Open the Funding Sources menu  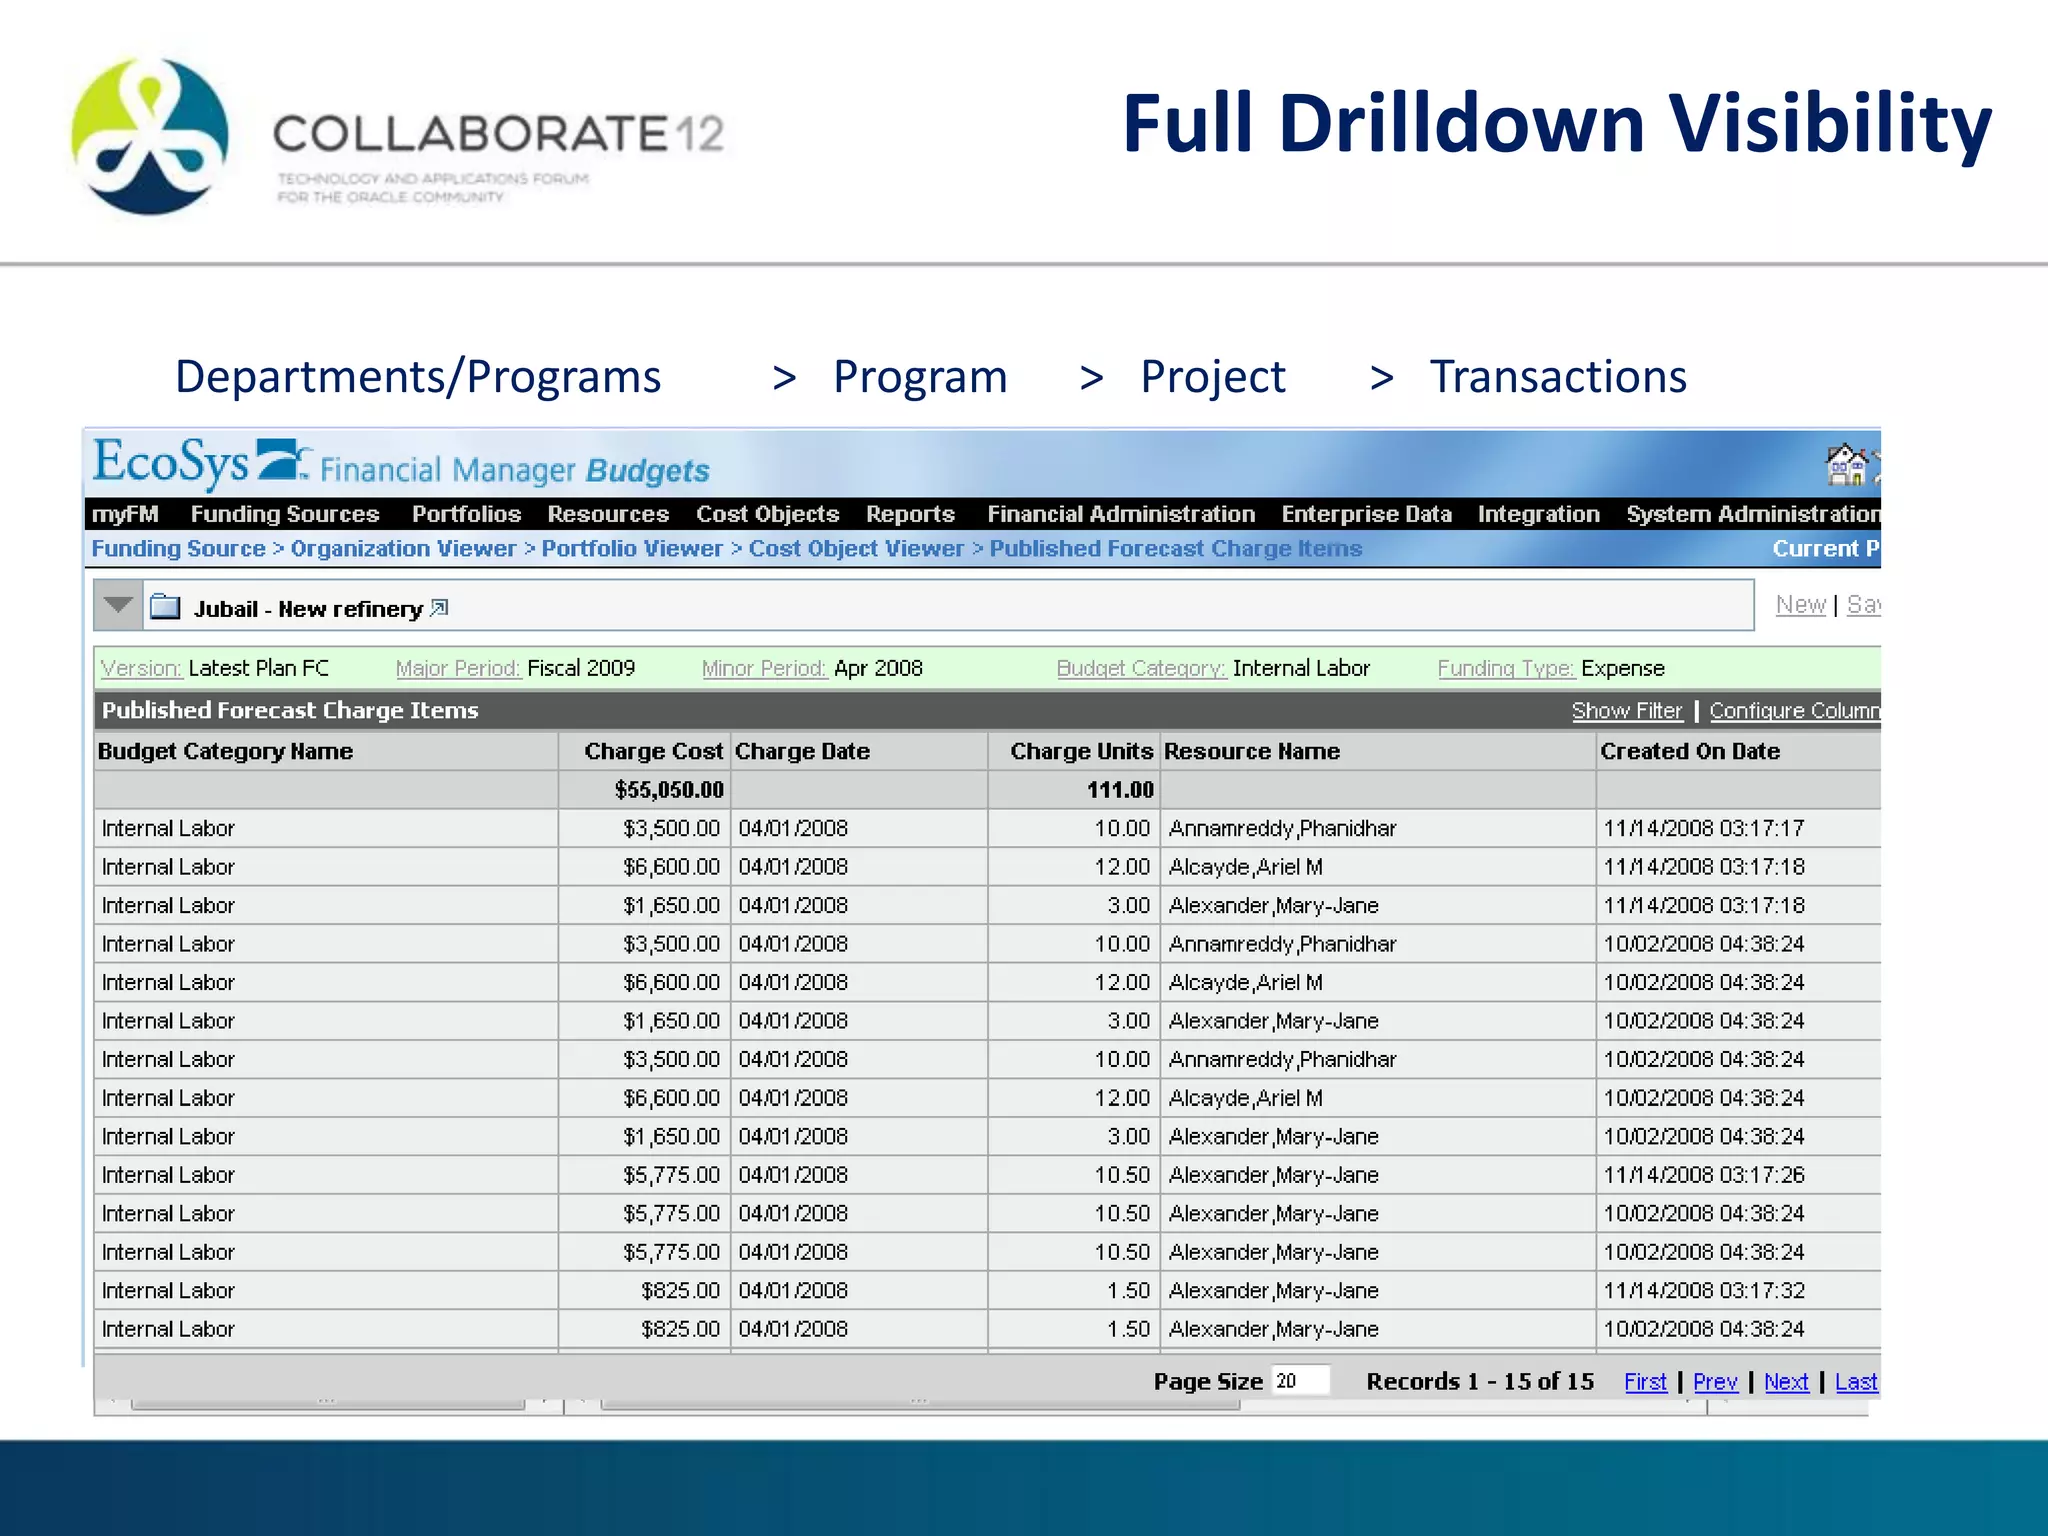[x=285, y=514]
